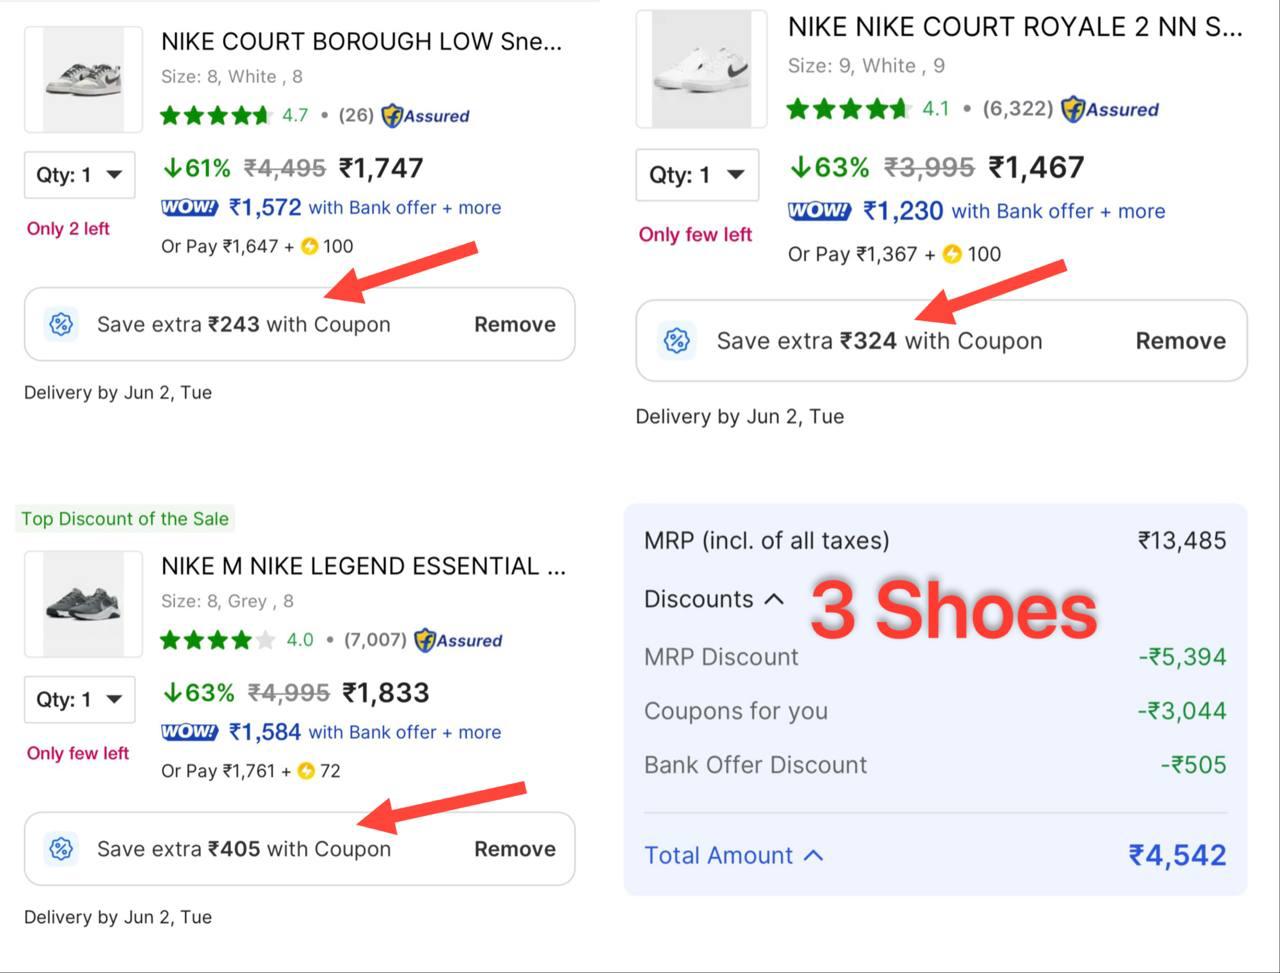1280x973 pixels.
Task: Remove the ₹324 coupon
Action: (x=1180, y=341)
